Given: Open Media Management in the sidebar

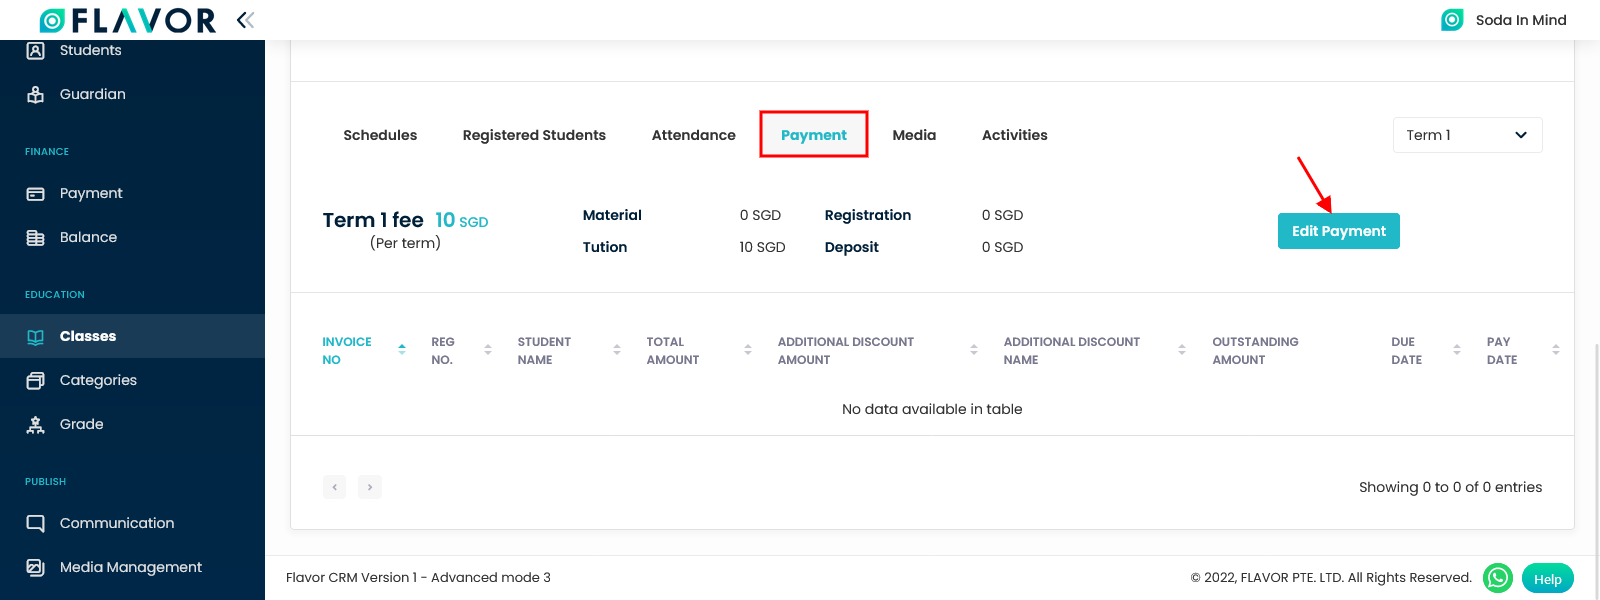Looking at the screenshot, I should point(132,567).
